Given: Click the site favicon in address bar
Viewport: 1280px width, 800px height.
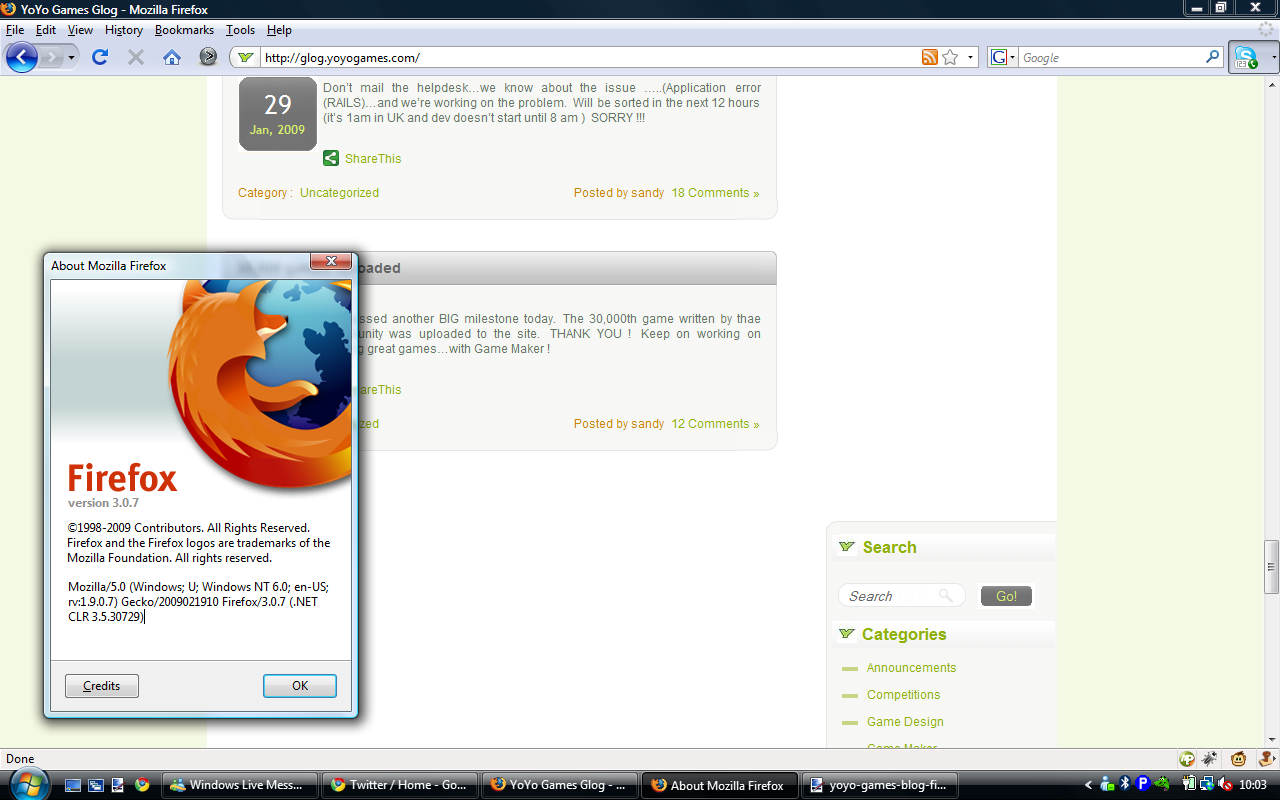Looking at the screenshot, I should [x=245, y=58].
